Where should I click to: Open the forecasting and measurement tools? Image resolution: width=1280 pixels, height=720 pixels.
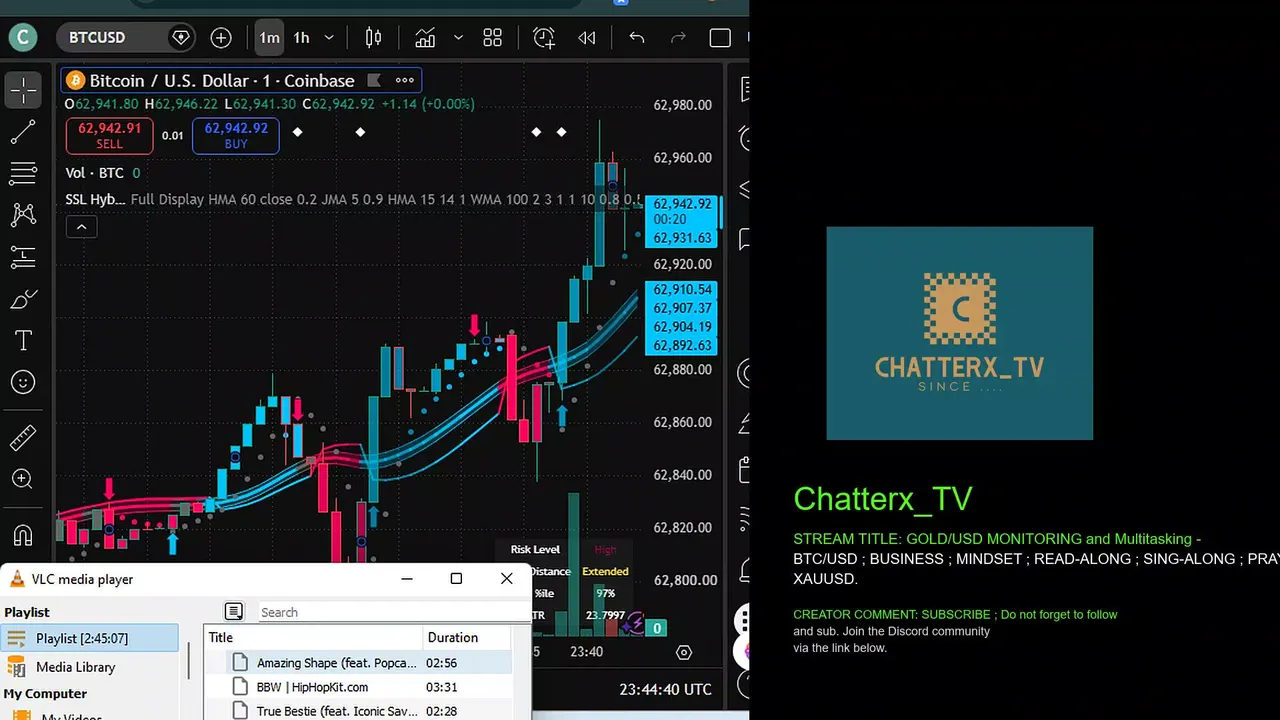pyautogui.click(x=23, y=257)
